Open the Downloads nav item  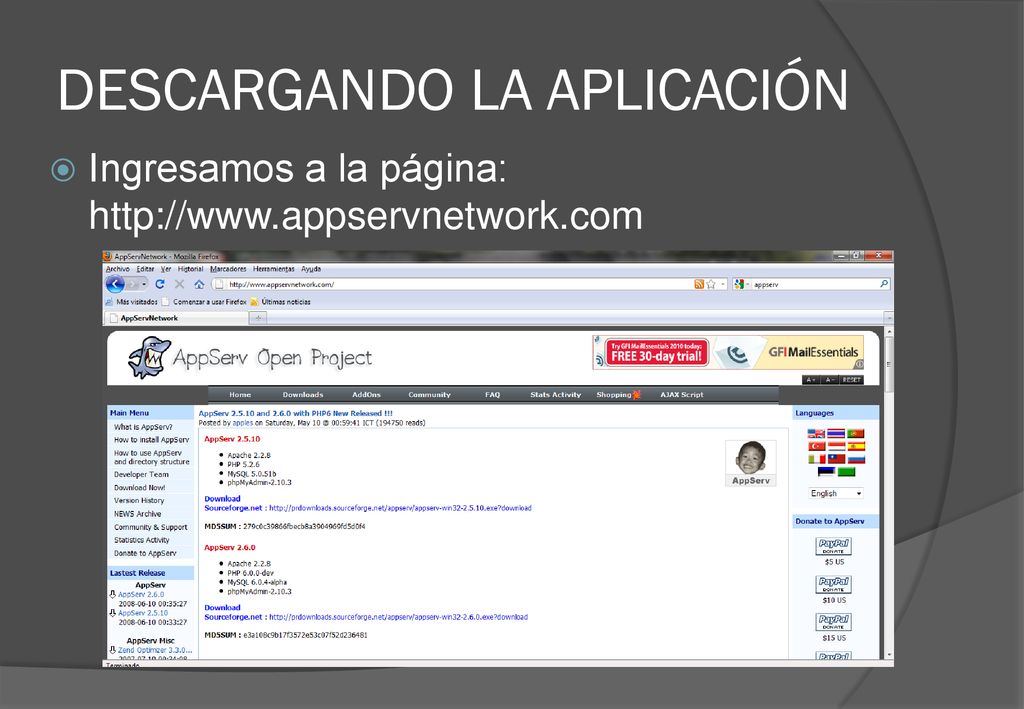click(303, 394)
